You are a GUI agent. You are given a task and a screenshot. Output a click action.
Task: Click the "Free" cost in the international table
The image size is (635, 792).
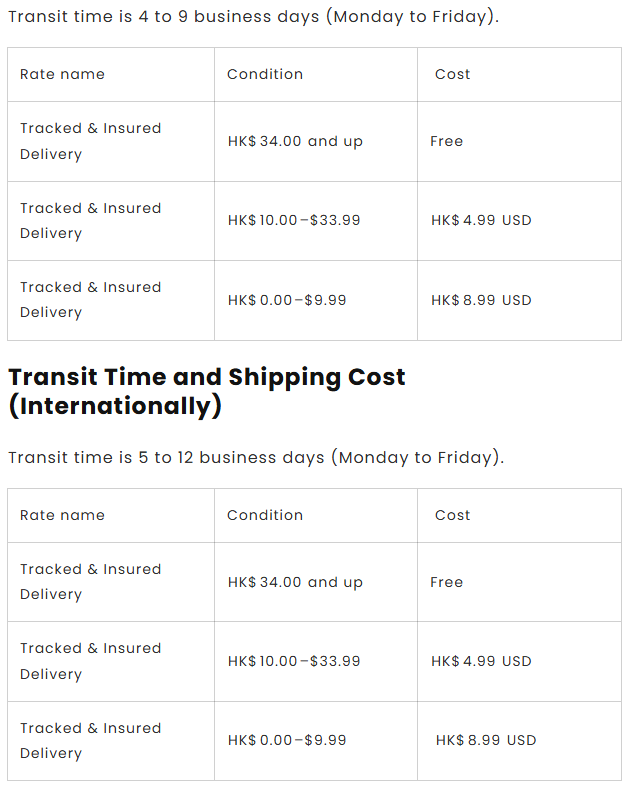[x=447, y=582]
